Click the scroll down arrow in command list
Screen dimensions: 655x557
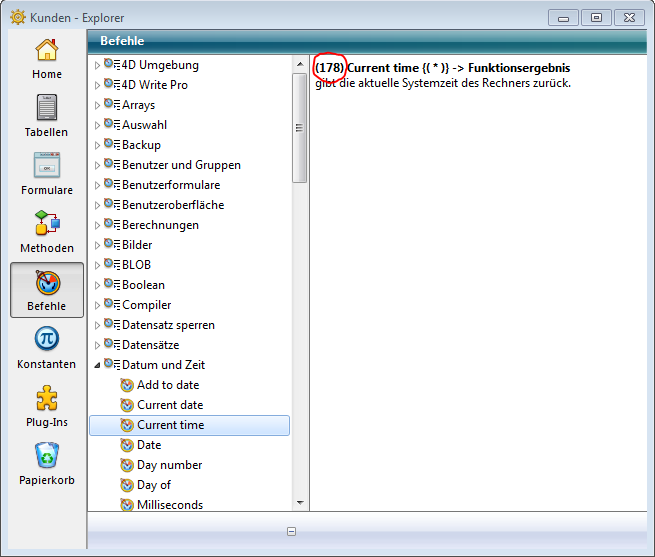[x=299, y=502]
